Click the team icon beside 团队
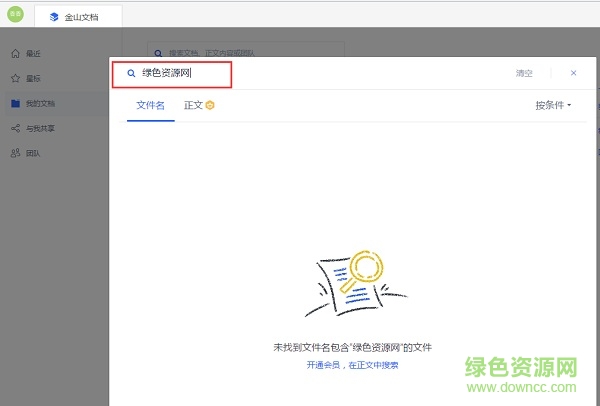 [x=15, y=153]
